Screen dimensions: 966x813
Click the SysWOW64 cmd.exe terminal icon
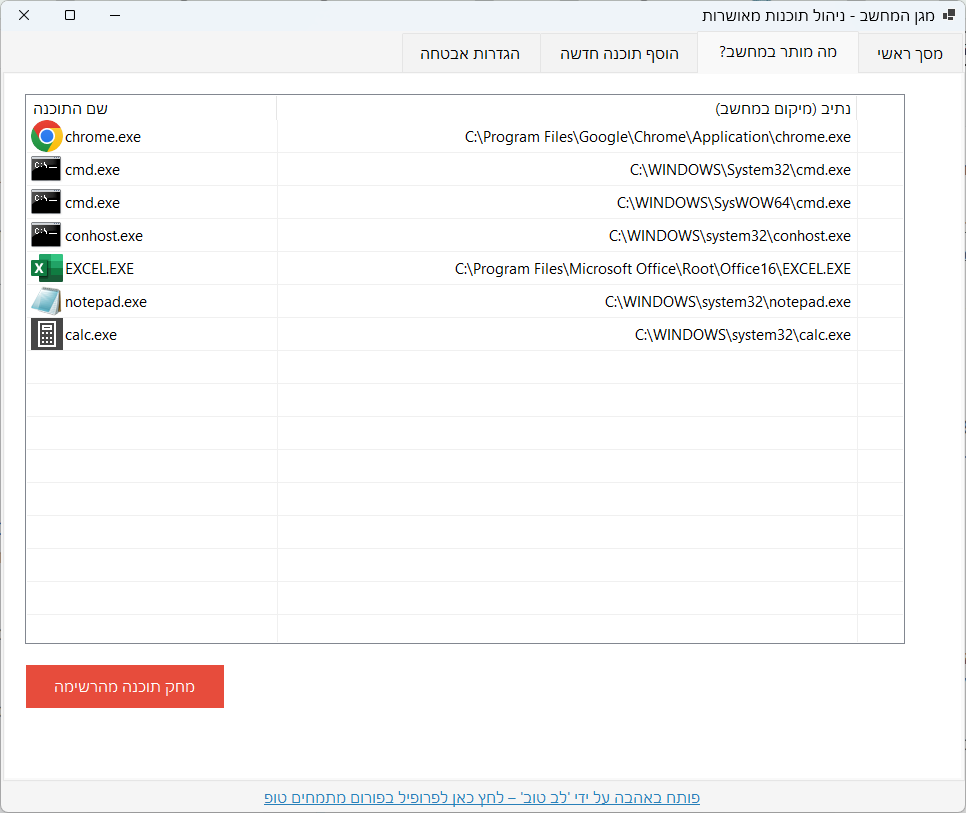(47, 203)
